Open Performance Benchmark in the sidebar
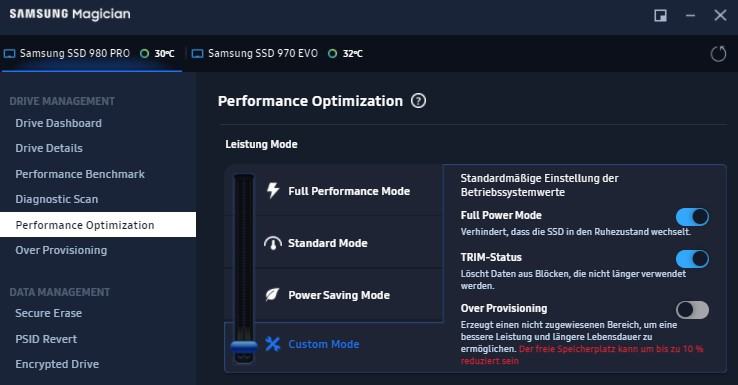This screenshot has height=385, width=738. pyautogui.click(x=80, y=174)
